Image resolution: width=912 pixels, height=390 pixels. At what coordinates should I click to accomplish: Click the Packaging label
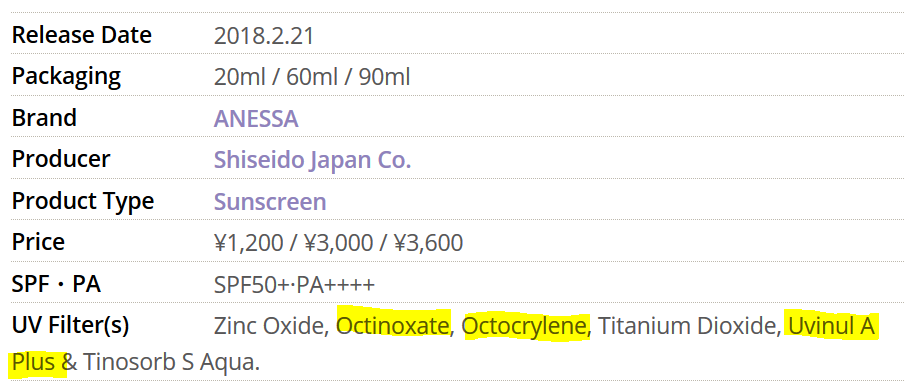click(66, 77)
